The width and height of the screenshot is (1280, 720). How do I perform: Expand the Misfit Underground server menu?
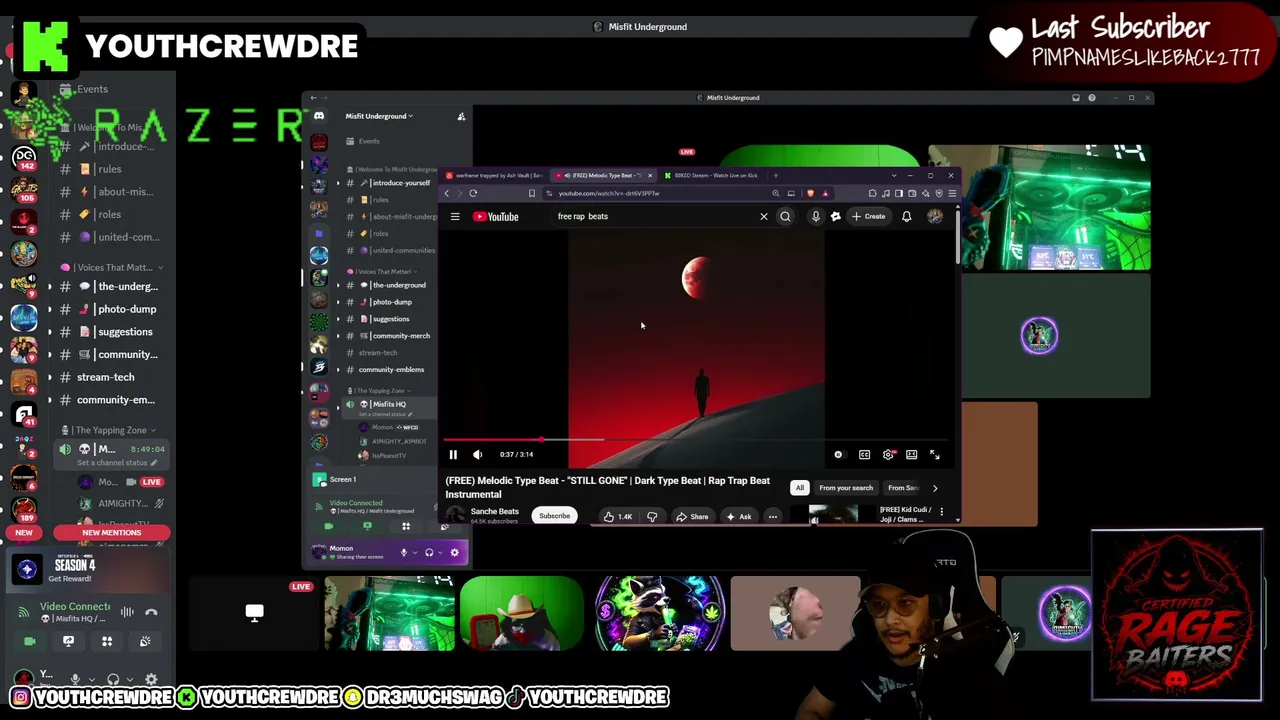(379, 116)
